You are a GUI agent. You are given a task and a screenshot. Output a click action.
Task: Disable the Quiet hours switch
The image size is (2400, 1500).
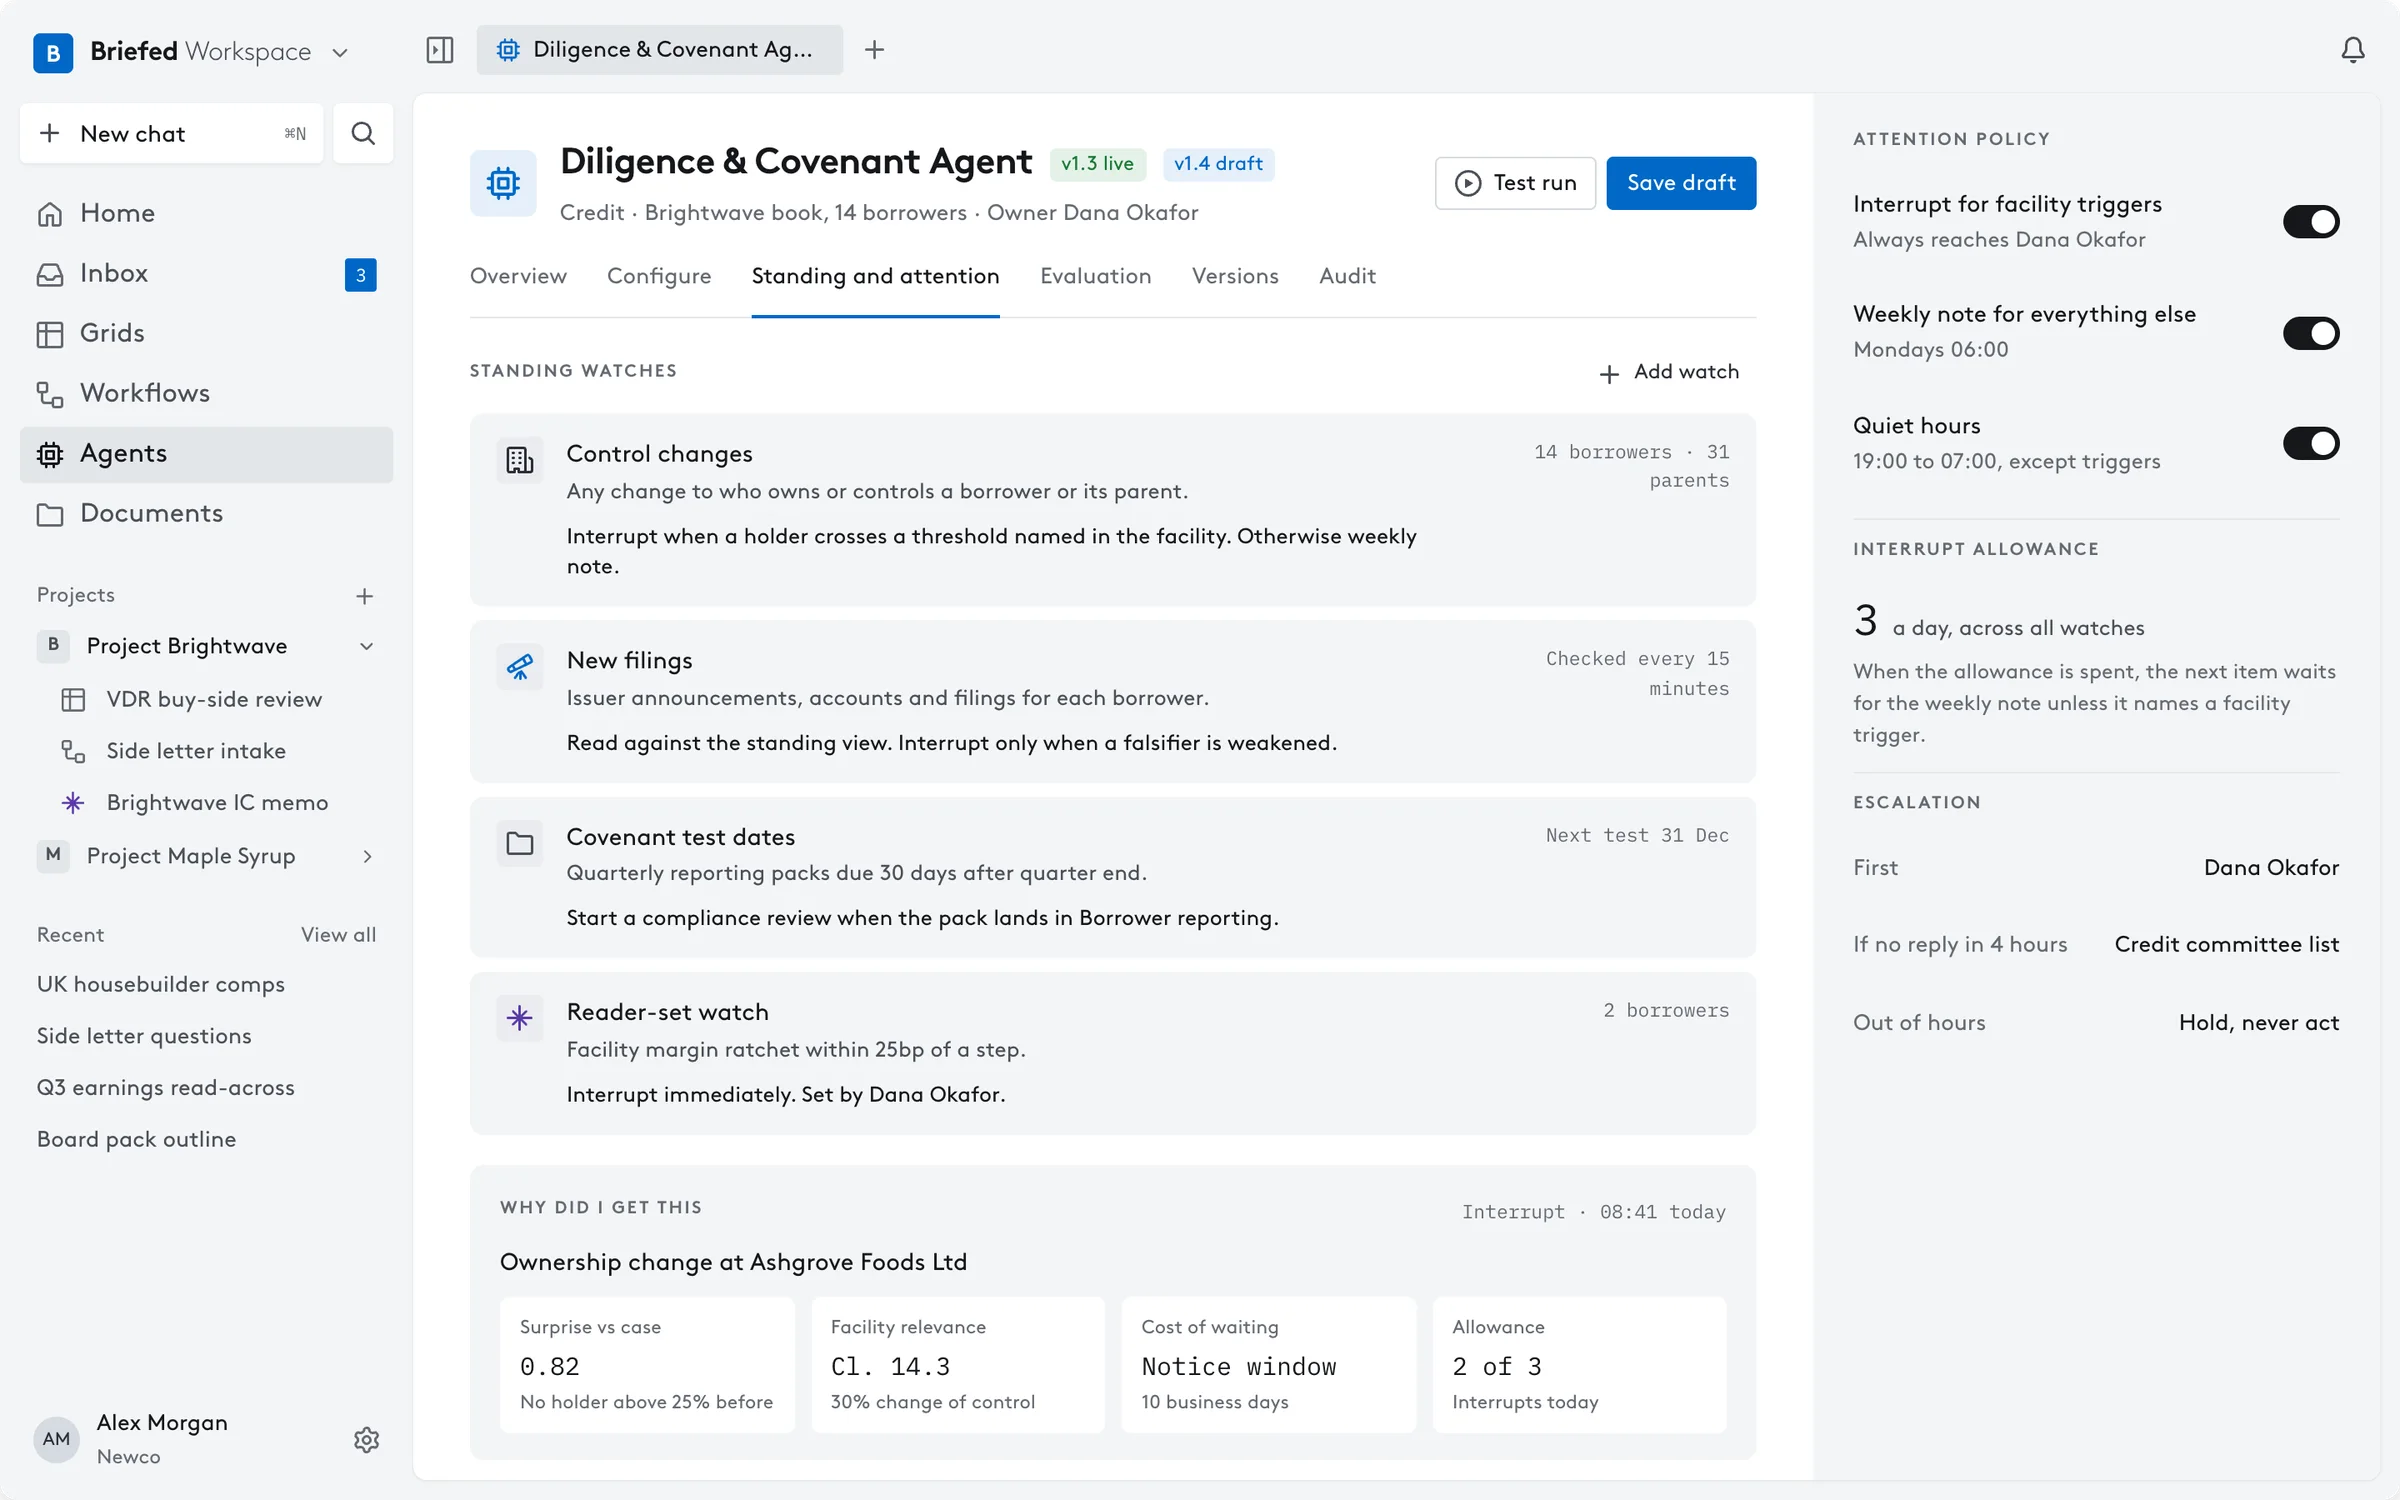click(2310, 443)
